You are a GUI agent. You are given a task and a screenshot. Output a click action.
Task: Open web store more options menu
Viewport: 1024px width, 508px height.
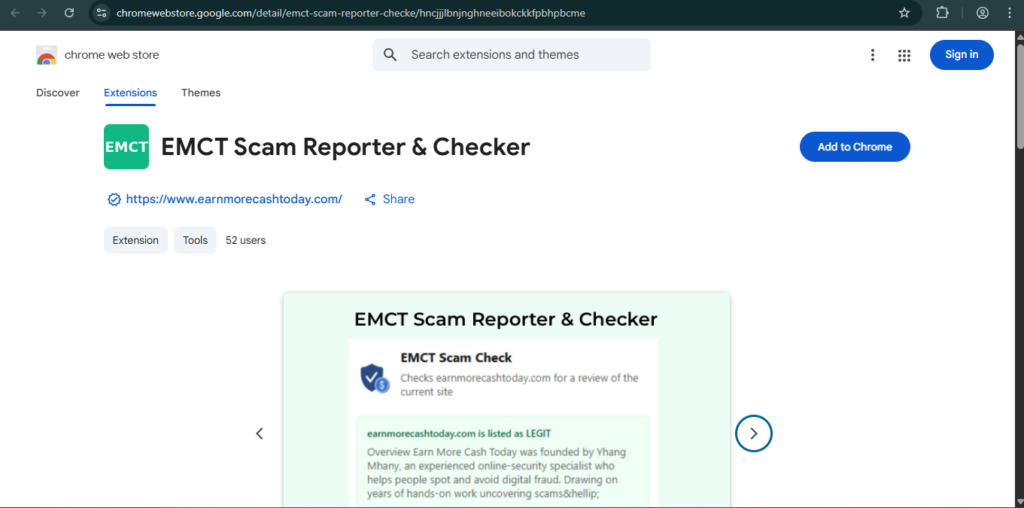[x=872, y=55]
